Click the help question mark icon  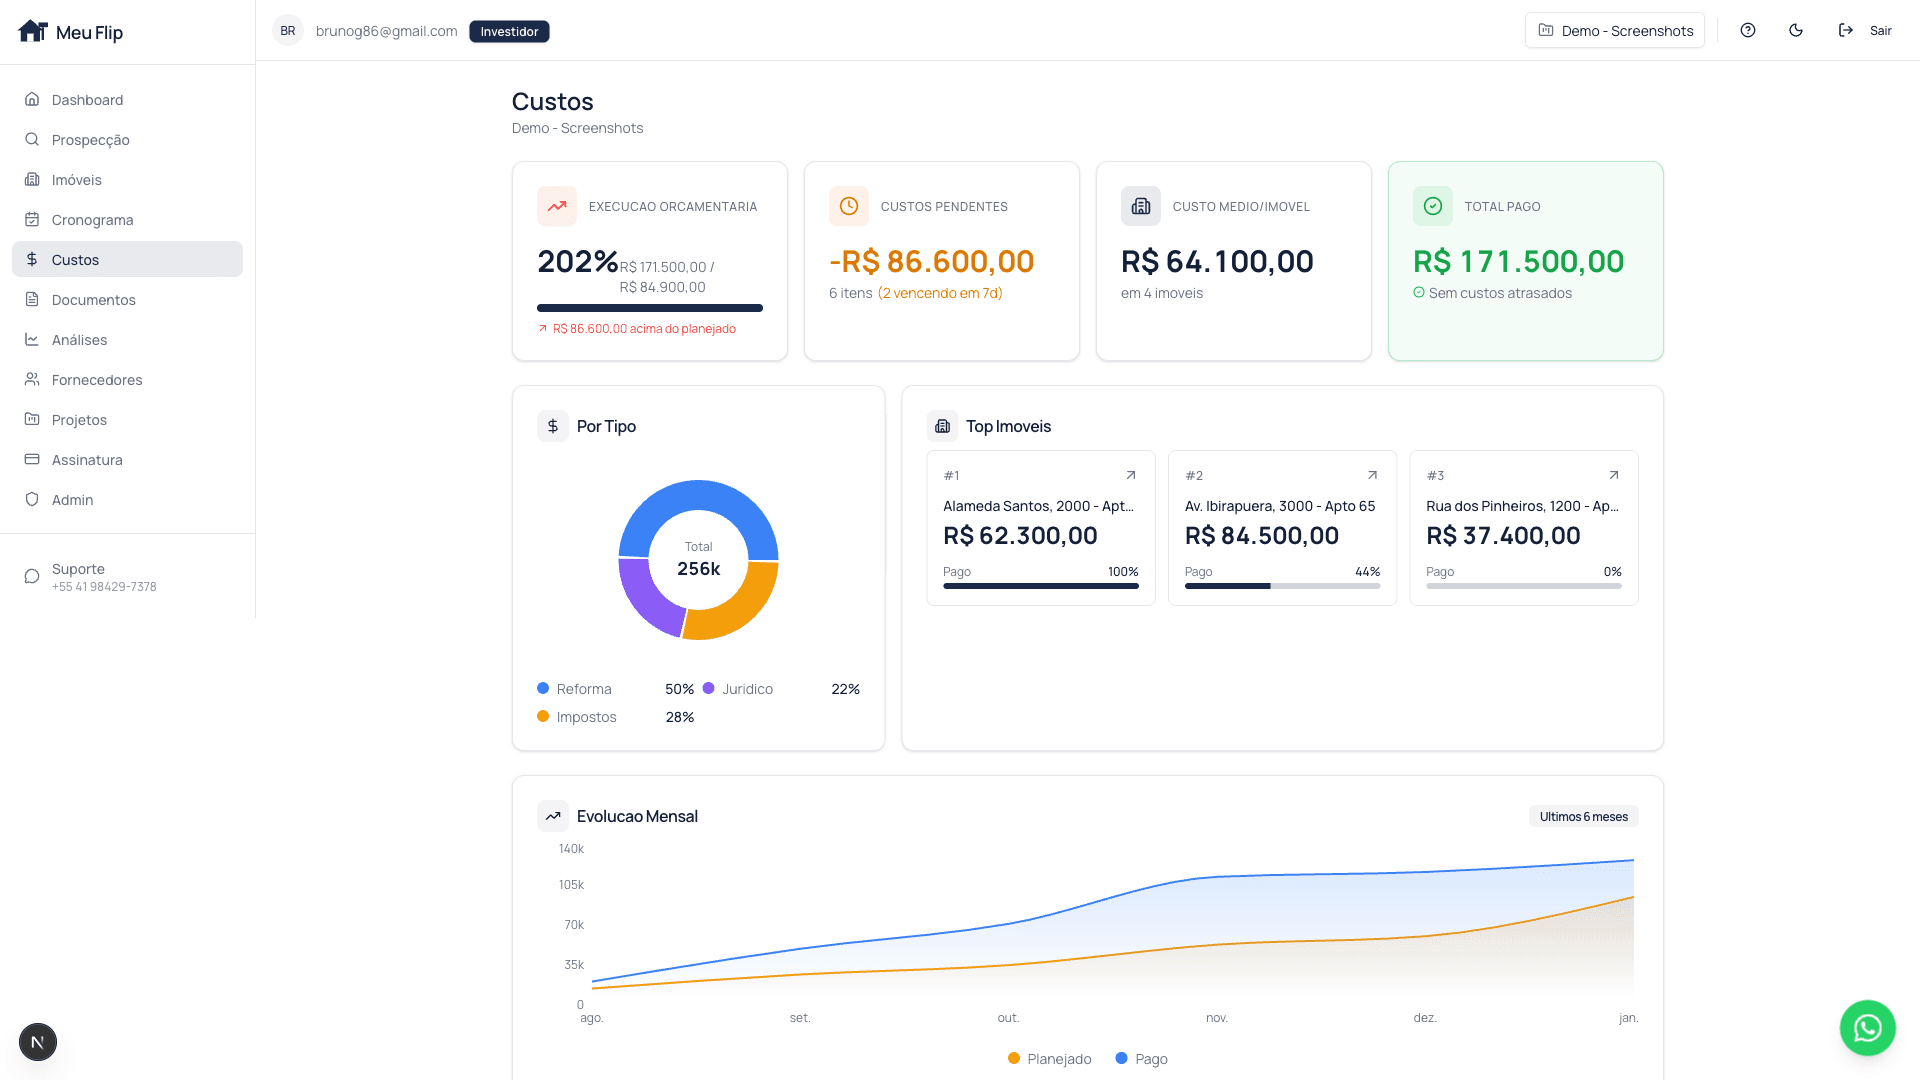tap(1748, 30)
